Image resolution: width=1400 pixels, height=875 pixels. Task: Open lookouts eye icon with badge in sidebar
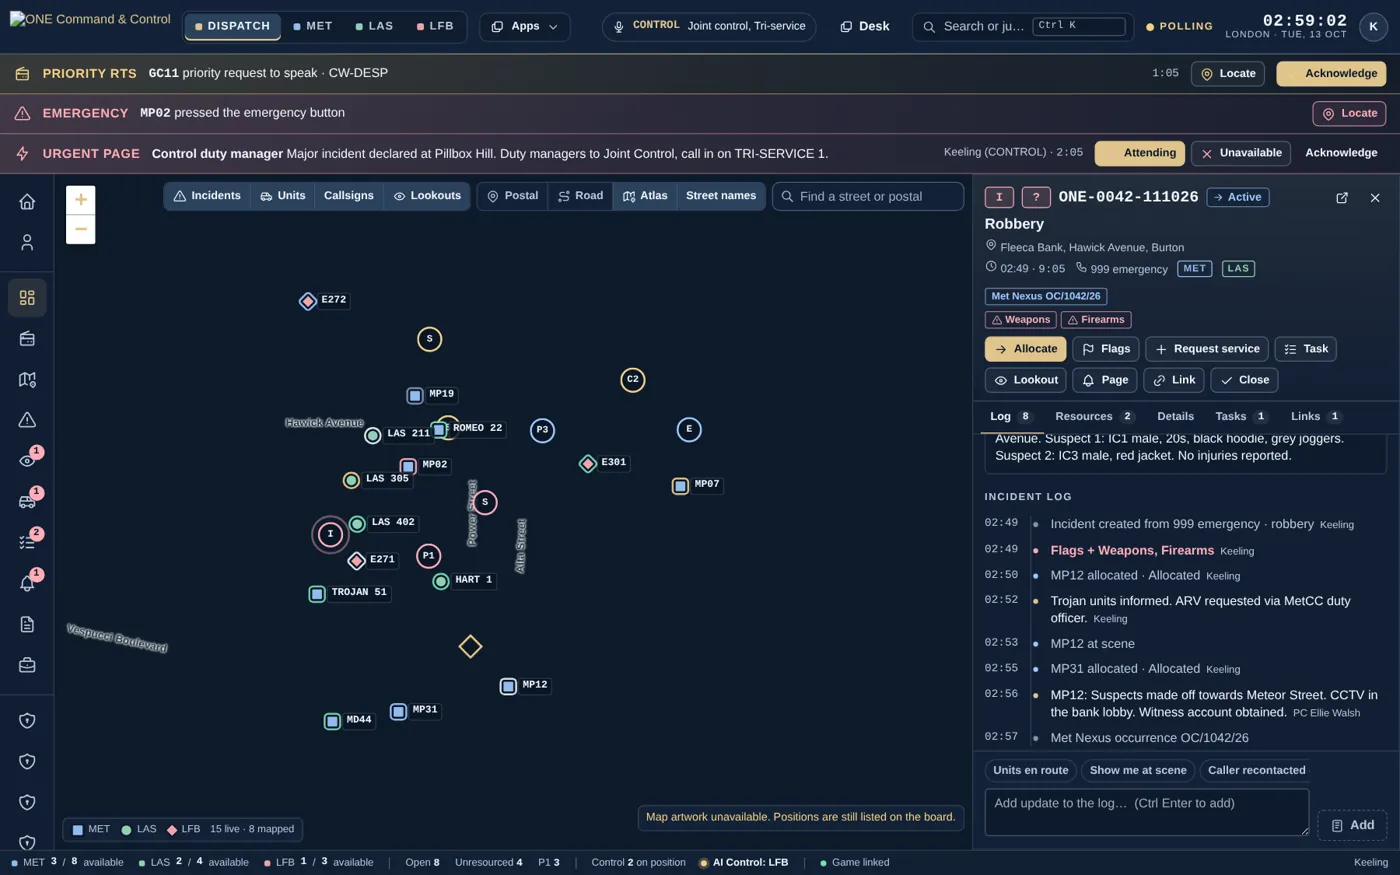(27, 460)
